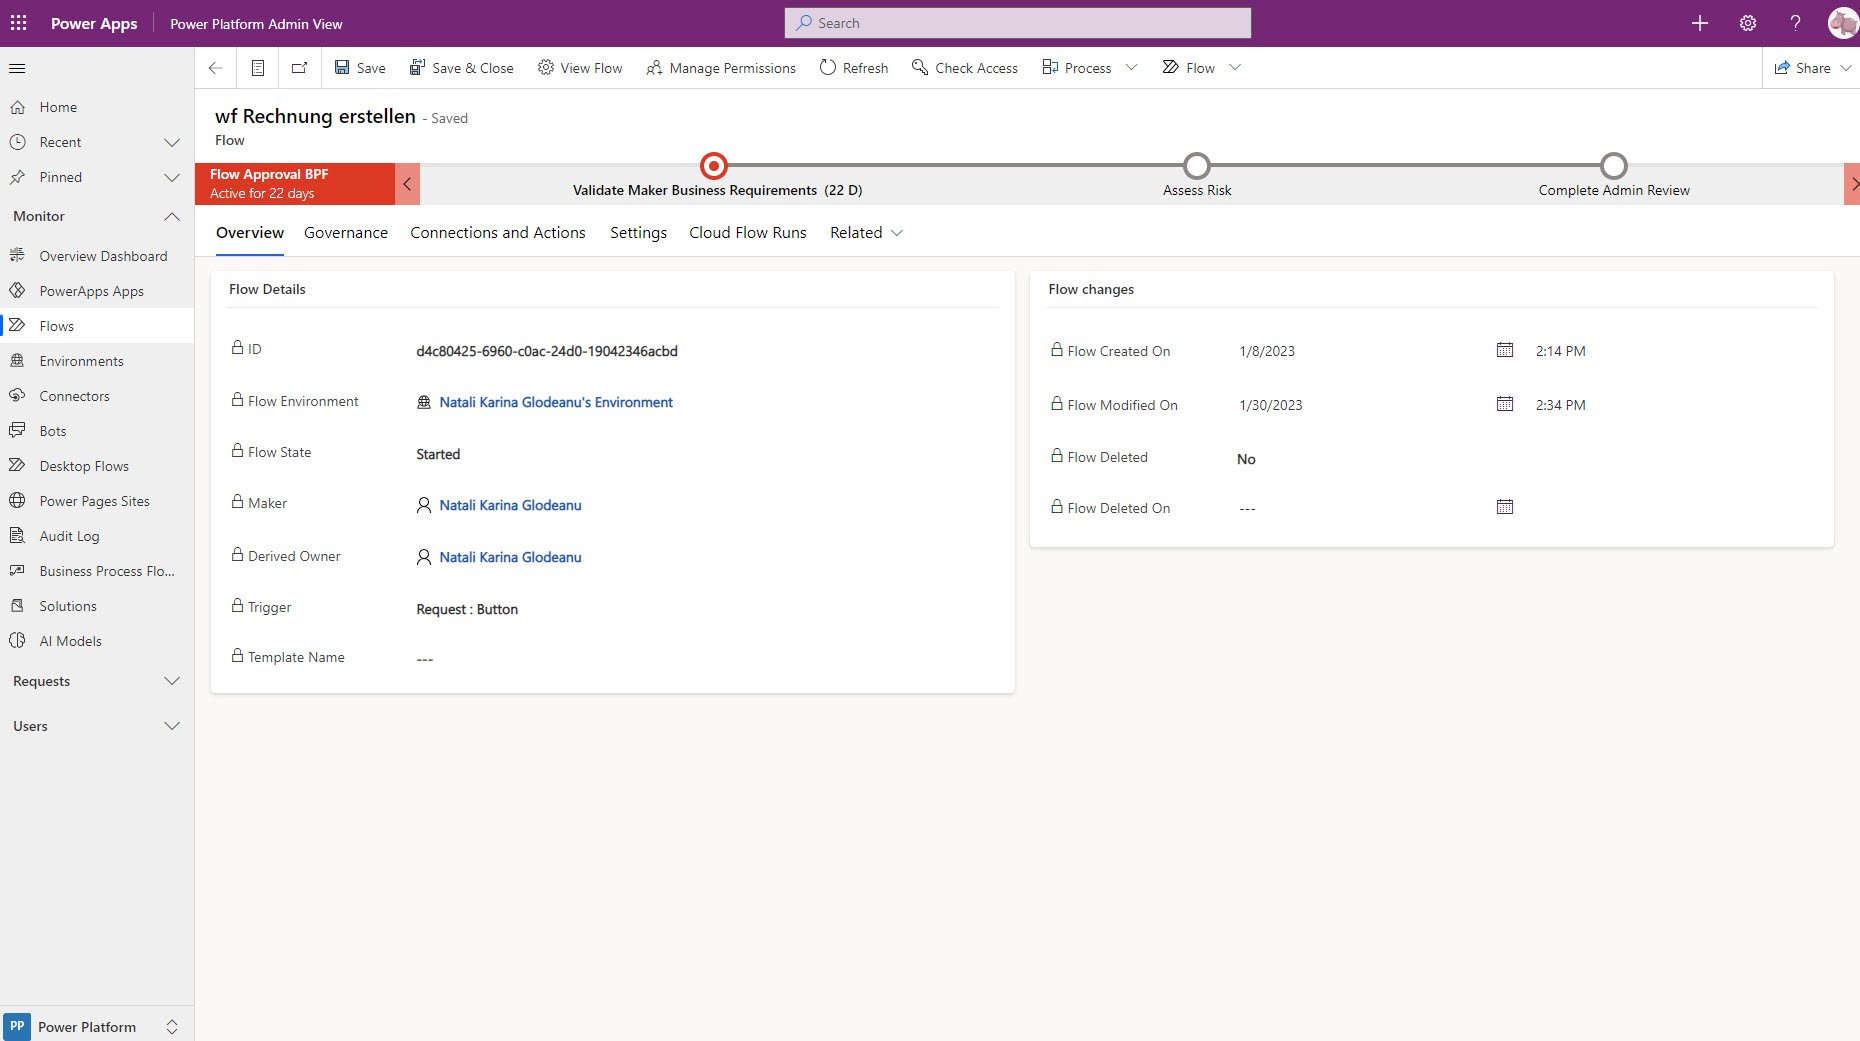This screenshot has width=1860, height=1041.
Task: Click Flow Deleted On calendar icon
Action: coord(1504,507)
